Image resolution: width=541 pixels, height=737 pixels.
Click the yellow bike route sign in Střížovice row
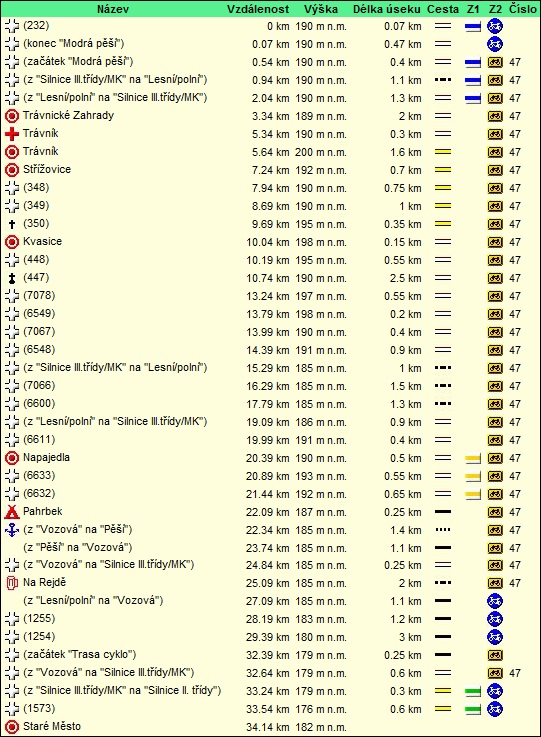click(x=495, y=170)
